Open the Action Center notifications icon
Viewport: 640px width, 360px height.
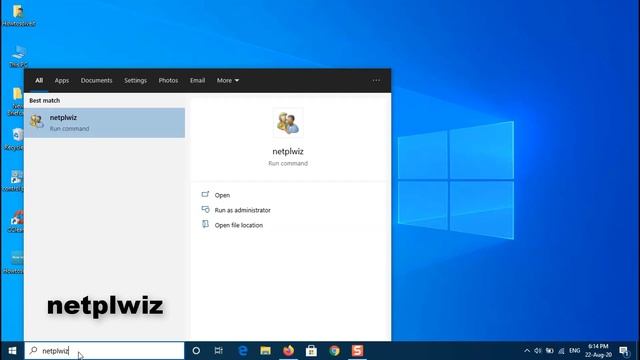click(624, 351)
